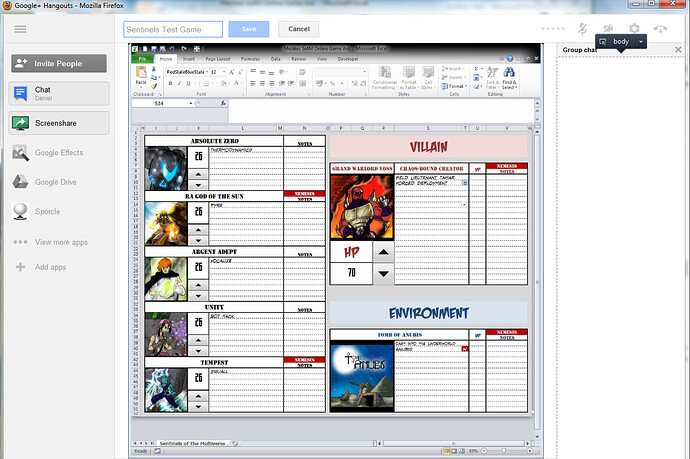Open Sort & Filter menu
The width and height of the screenshot is (690, 459).
(x=492, y=78)
